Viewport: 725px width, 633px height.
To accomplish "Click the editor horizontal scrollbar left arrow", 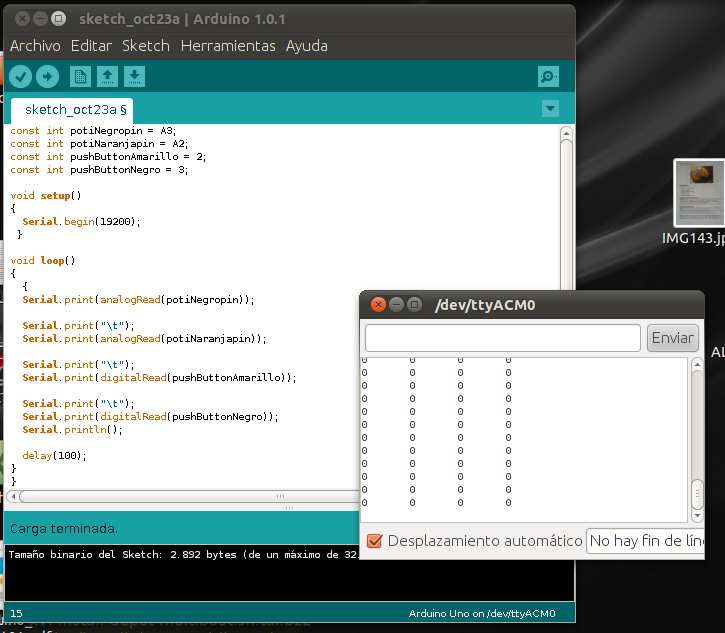I will (x=13, y=497).
